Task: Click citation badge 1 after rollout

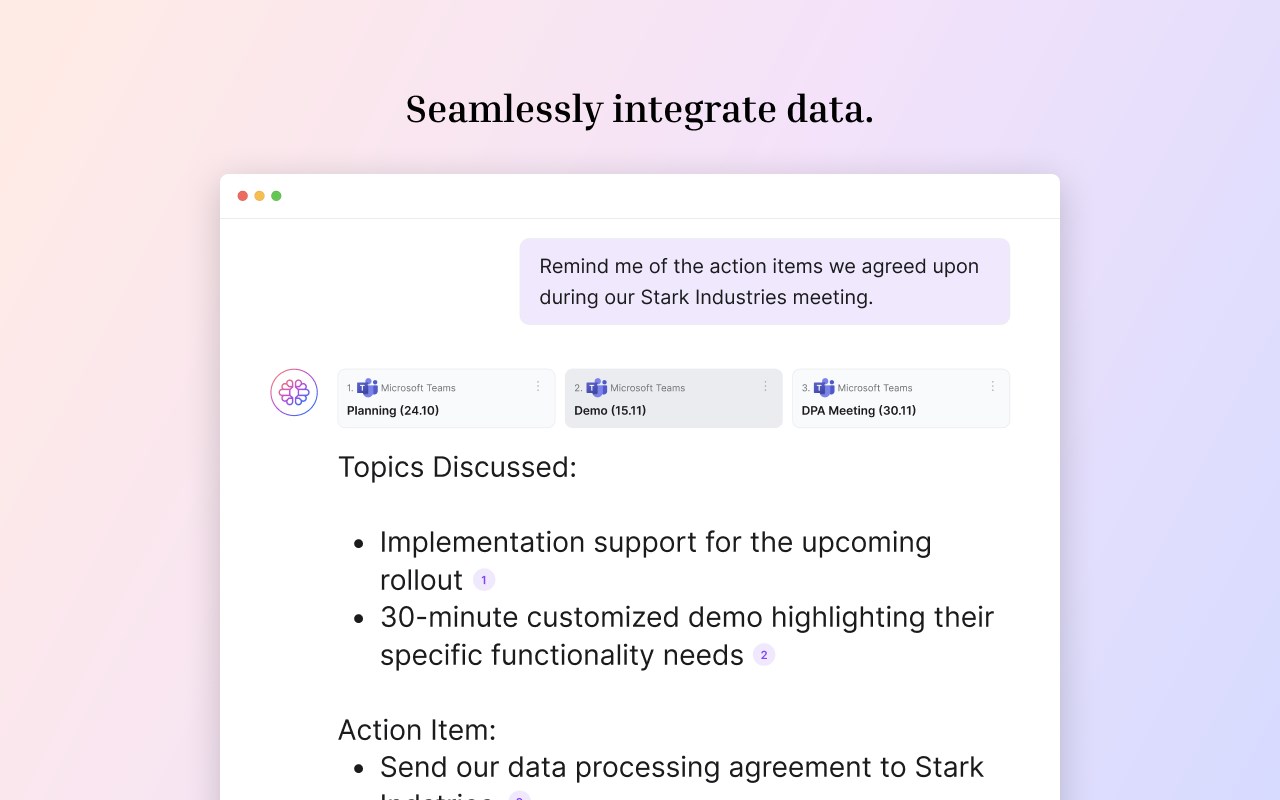Action: click(x=484, y=580)
